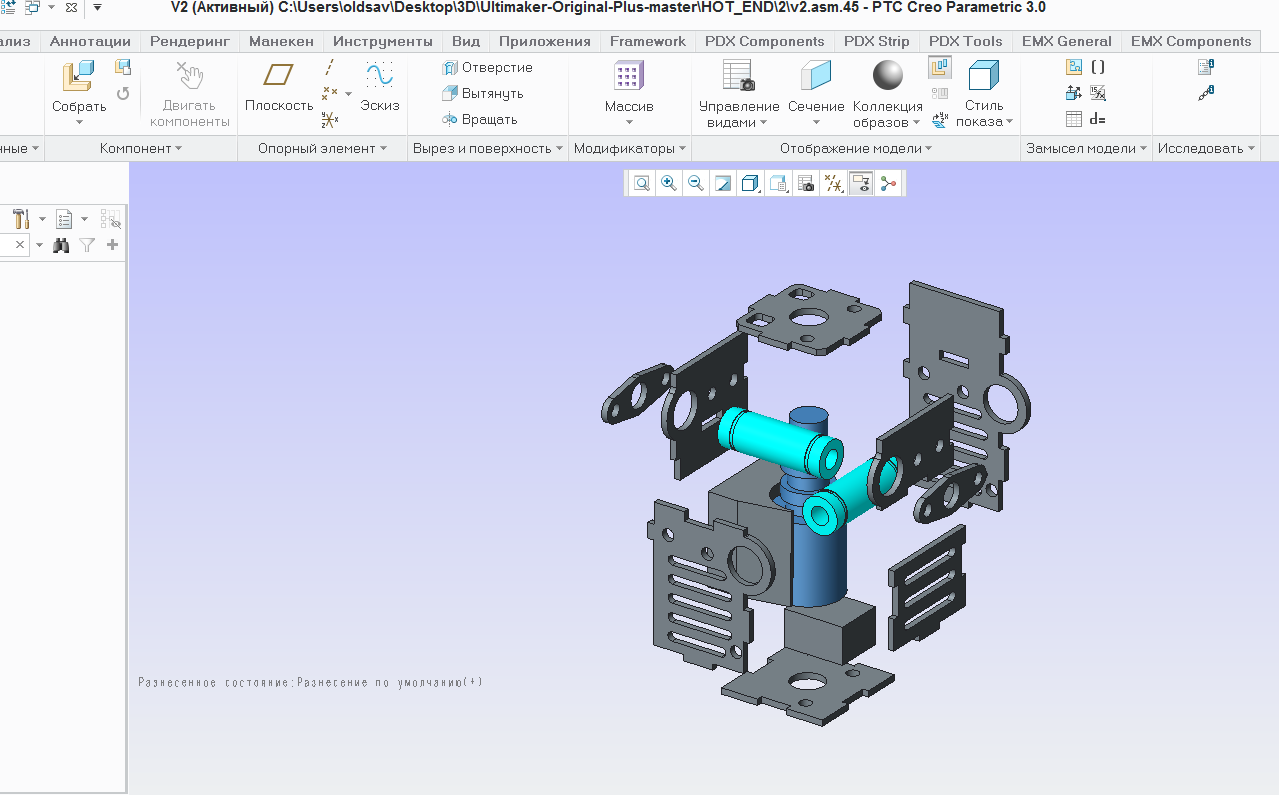Toggle datum display filters in view toolbar
The height and width of the screenshot is (795, 1279).
[x=832, y=183]
